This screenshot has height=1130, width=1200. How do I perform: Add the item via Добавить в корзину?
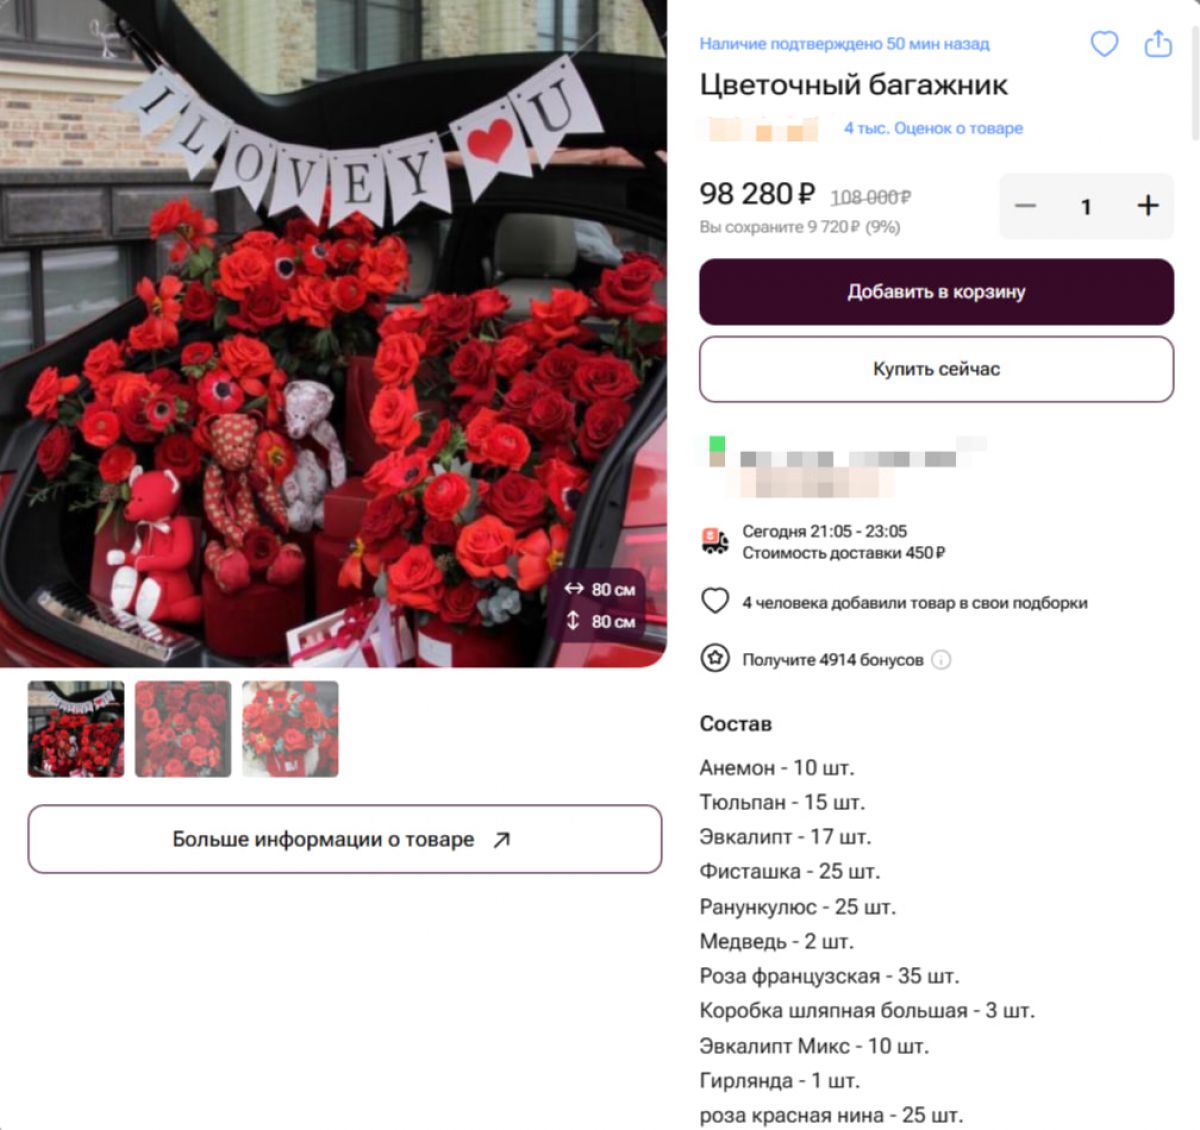click(936, 292)
